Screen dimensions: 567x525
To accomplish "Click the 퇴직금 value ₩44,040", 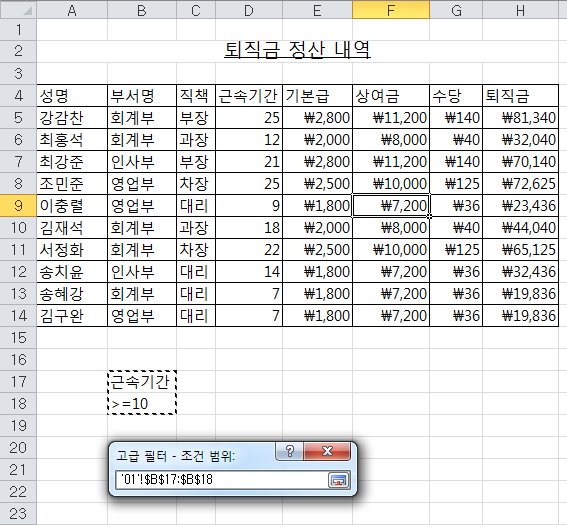I will coord(520,228).
